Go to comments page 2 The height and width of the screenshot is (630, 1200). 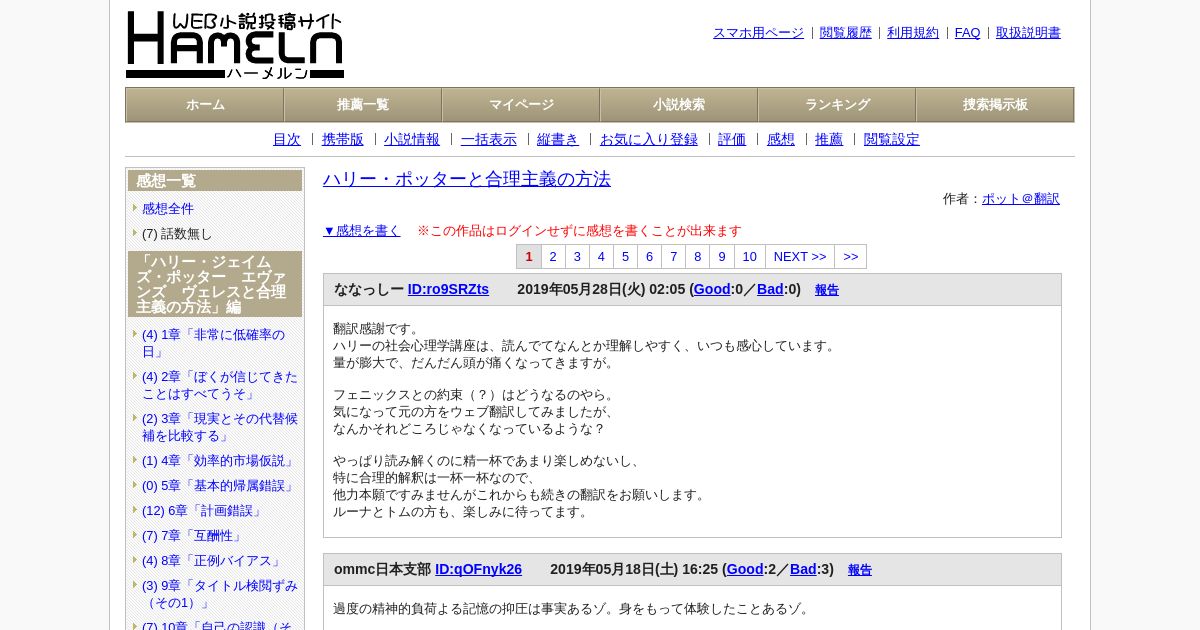click(x=553, y=257)
